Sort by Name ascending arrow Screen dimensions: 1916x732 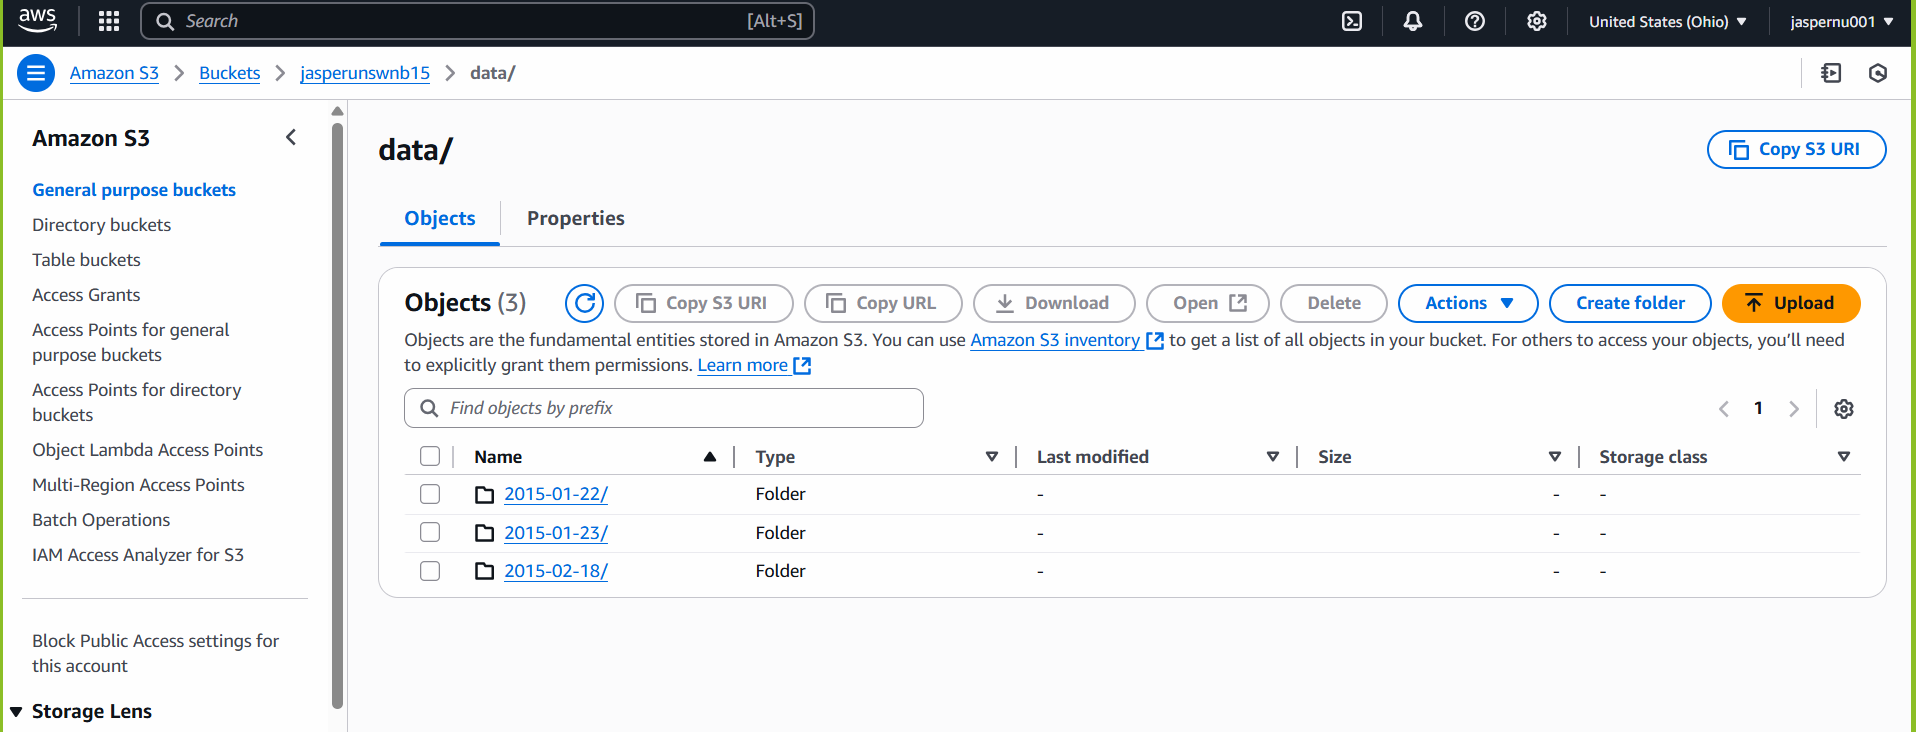710,457
